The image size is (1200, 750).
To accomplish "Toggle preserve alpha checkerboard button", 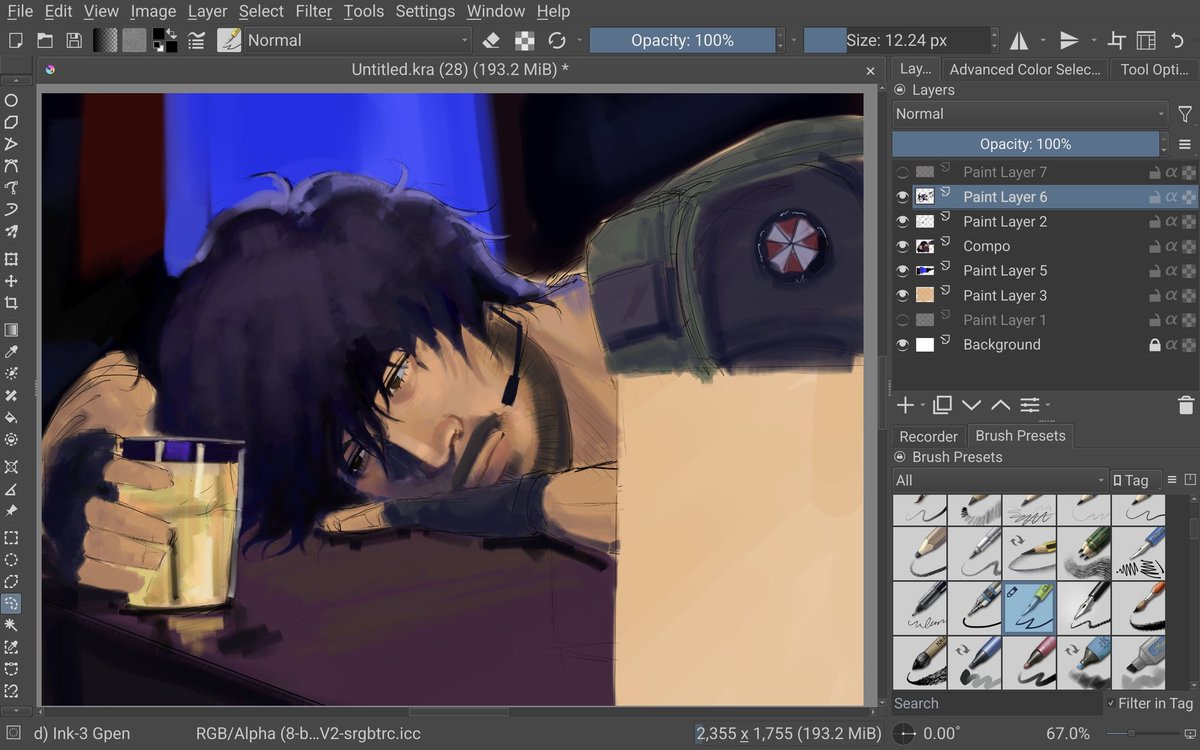I will pyautogui.click(x=524, y=40).
